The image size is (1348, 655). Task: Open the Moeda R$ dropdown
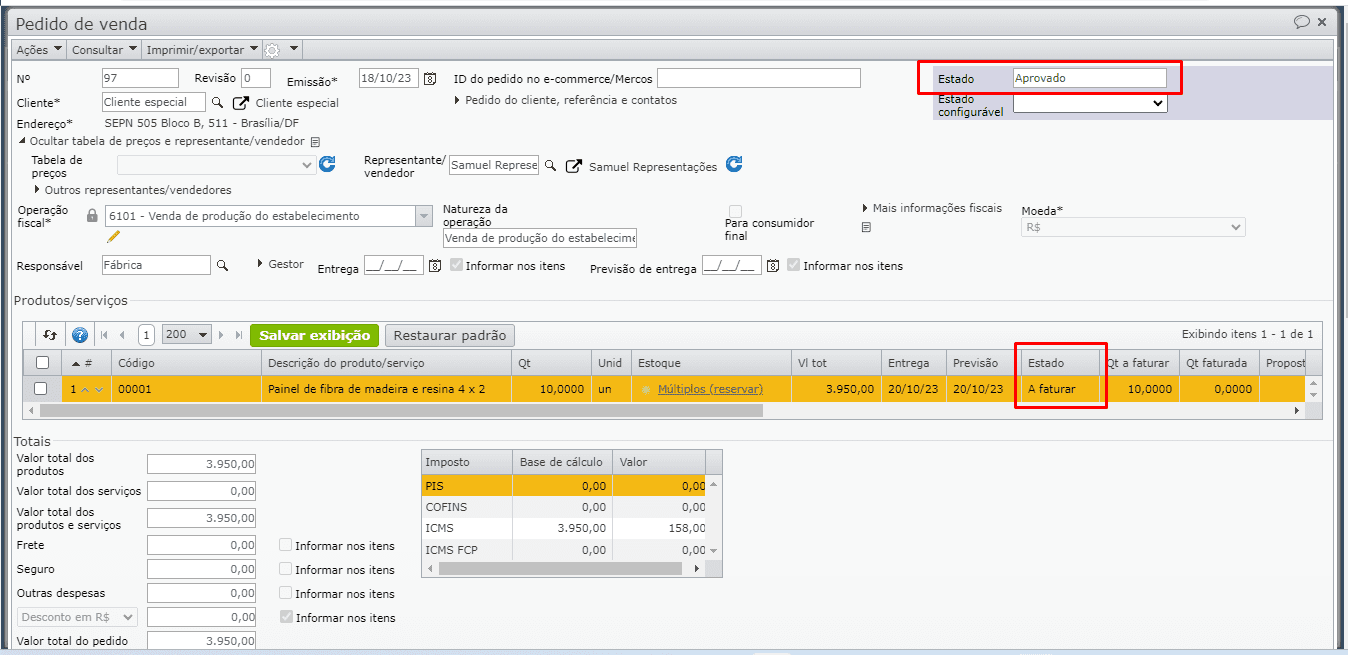tap(1133, 228)
